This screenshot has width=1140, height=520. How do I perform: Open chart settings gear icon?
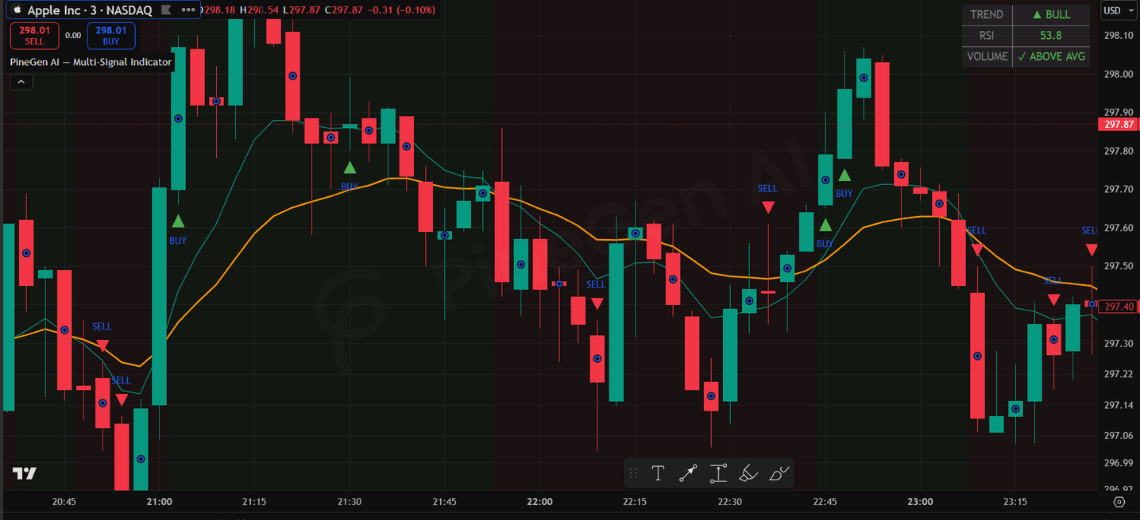pyautogui.click(x=1119, y=503)
